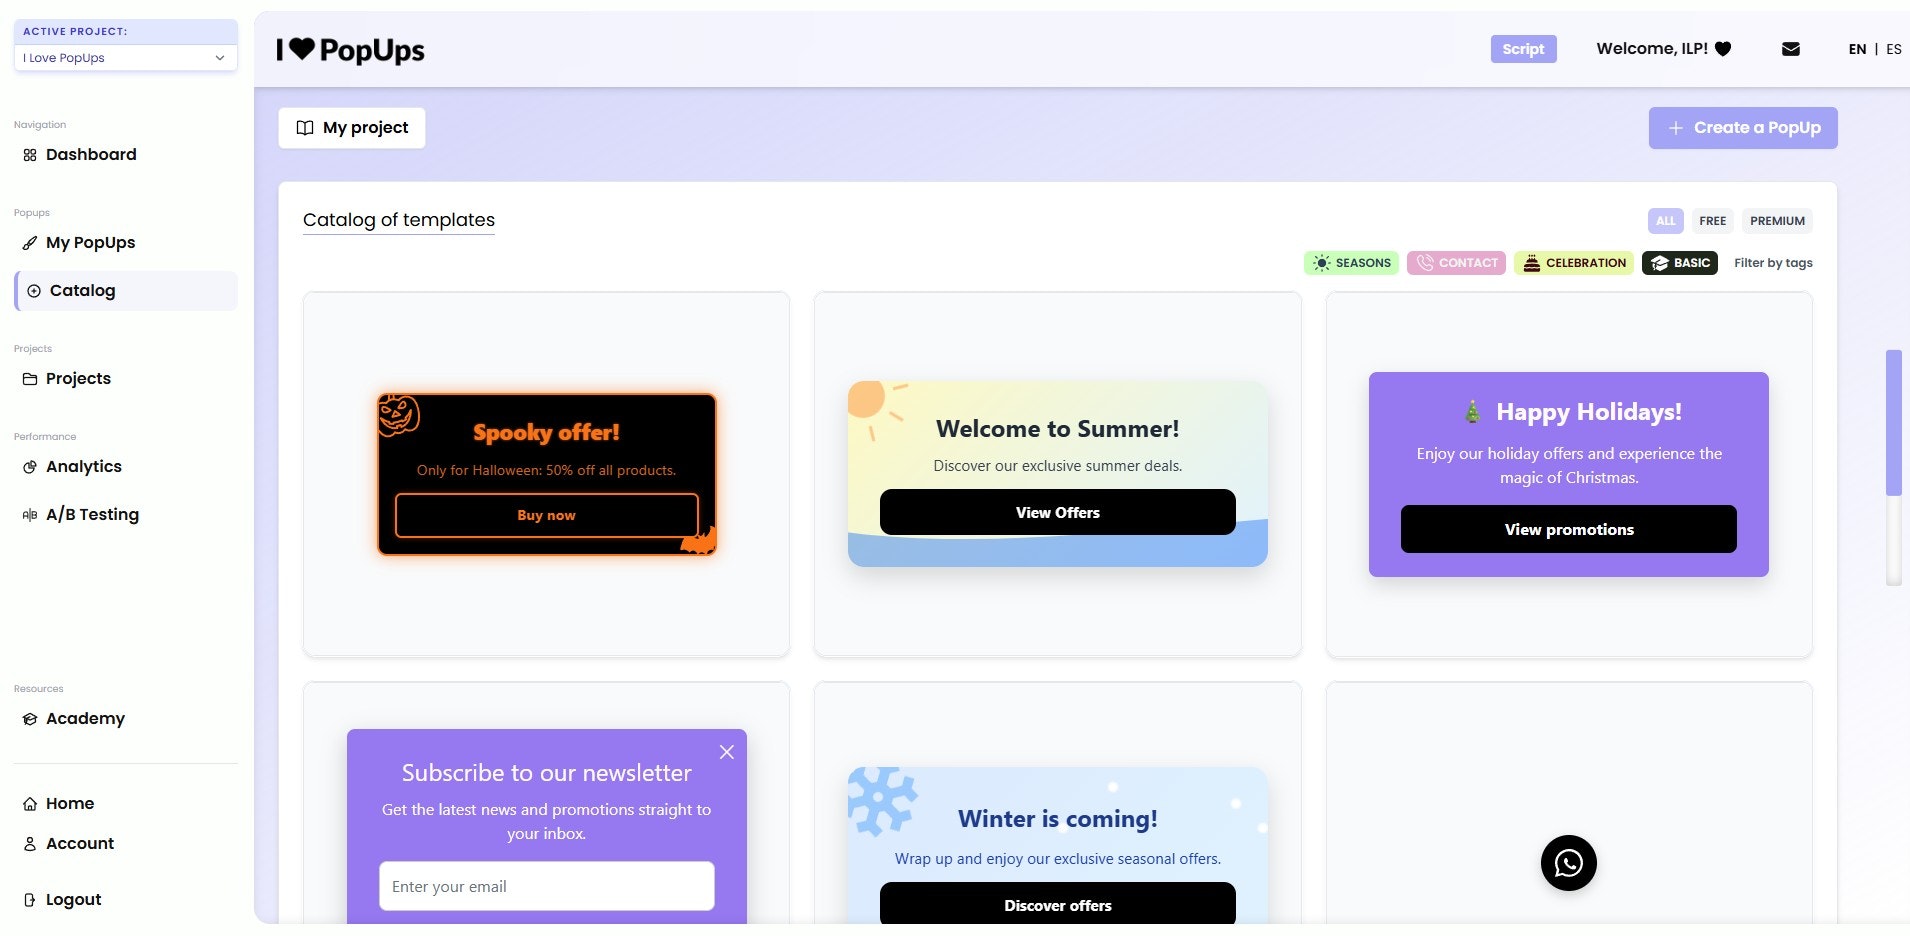Screen dimensions: 1910x936
Task: Click the Analytics chart icon
Action: tap(30, 467)
